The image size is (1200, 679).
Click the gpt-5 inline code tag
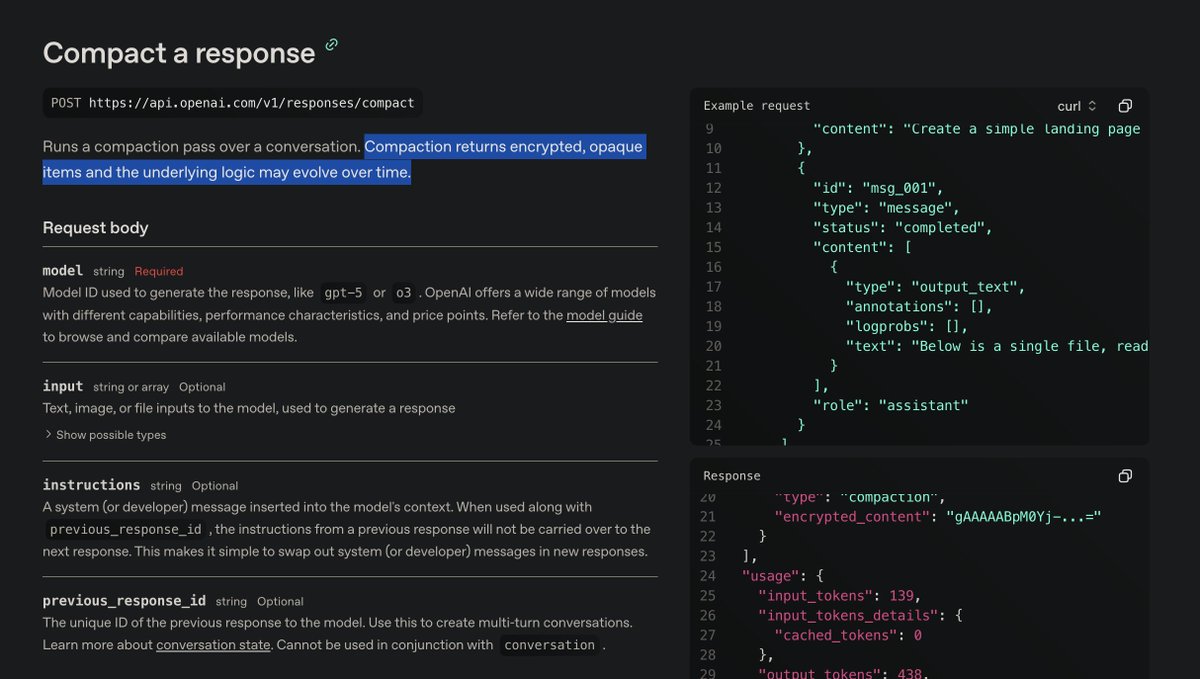pos(343,293)
